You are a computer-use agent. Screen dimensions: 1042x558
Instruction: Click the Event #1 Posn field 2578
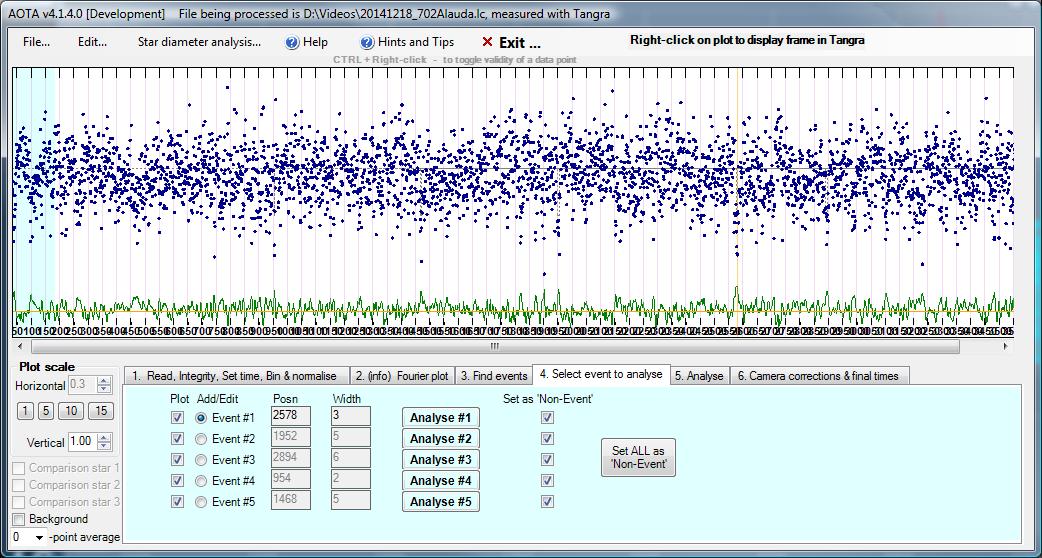coord(291,417)
